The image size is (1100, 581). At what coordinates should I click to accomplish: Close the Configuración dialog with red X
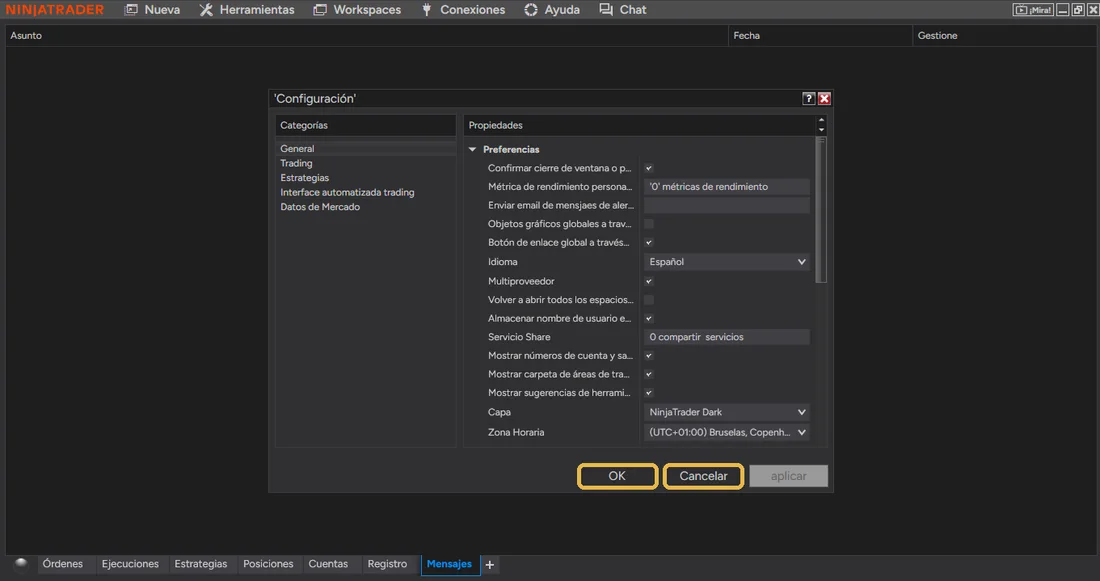pyautogui.click(x=824, y=99)
